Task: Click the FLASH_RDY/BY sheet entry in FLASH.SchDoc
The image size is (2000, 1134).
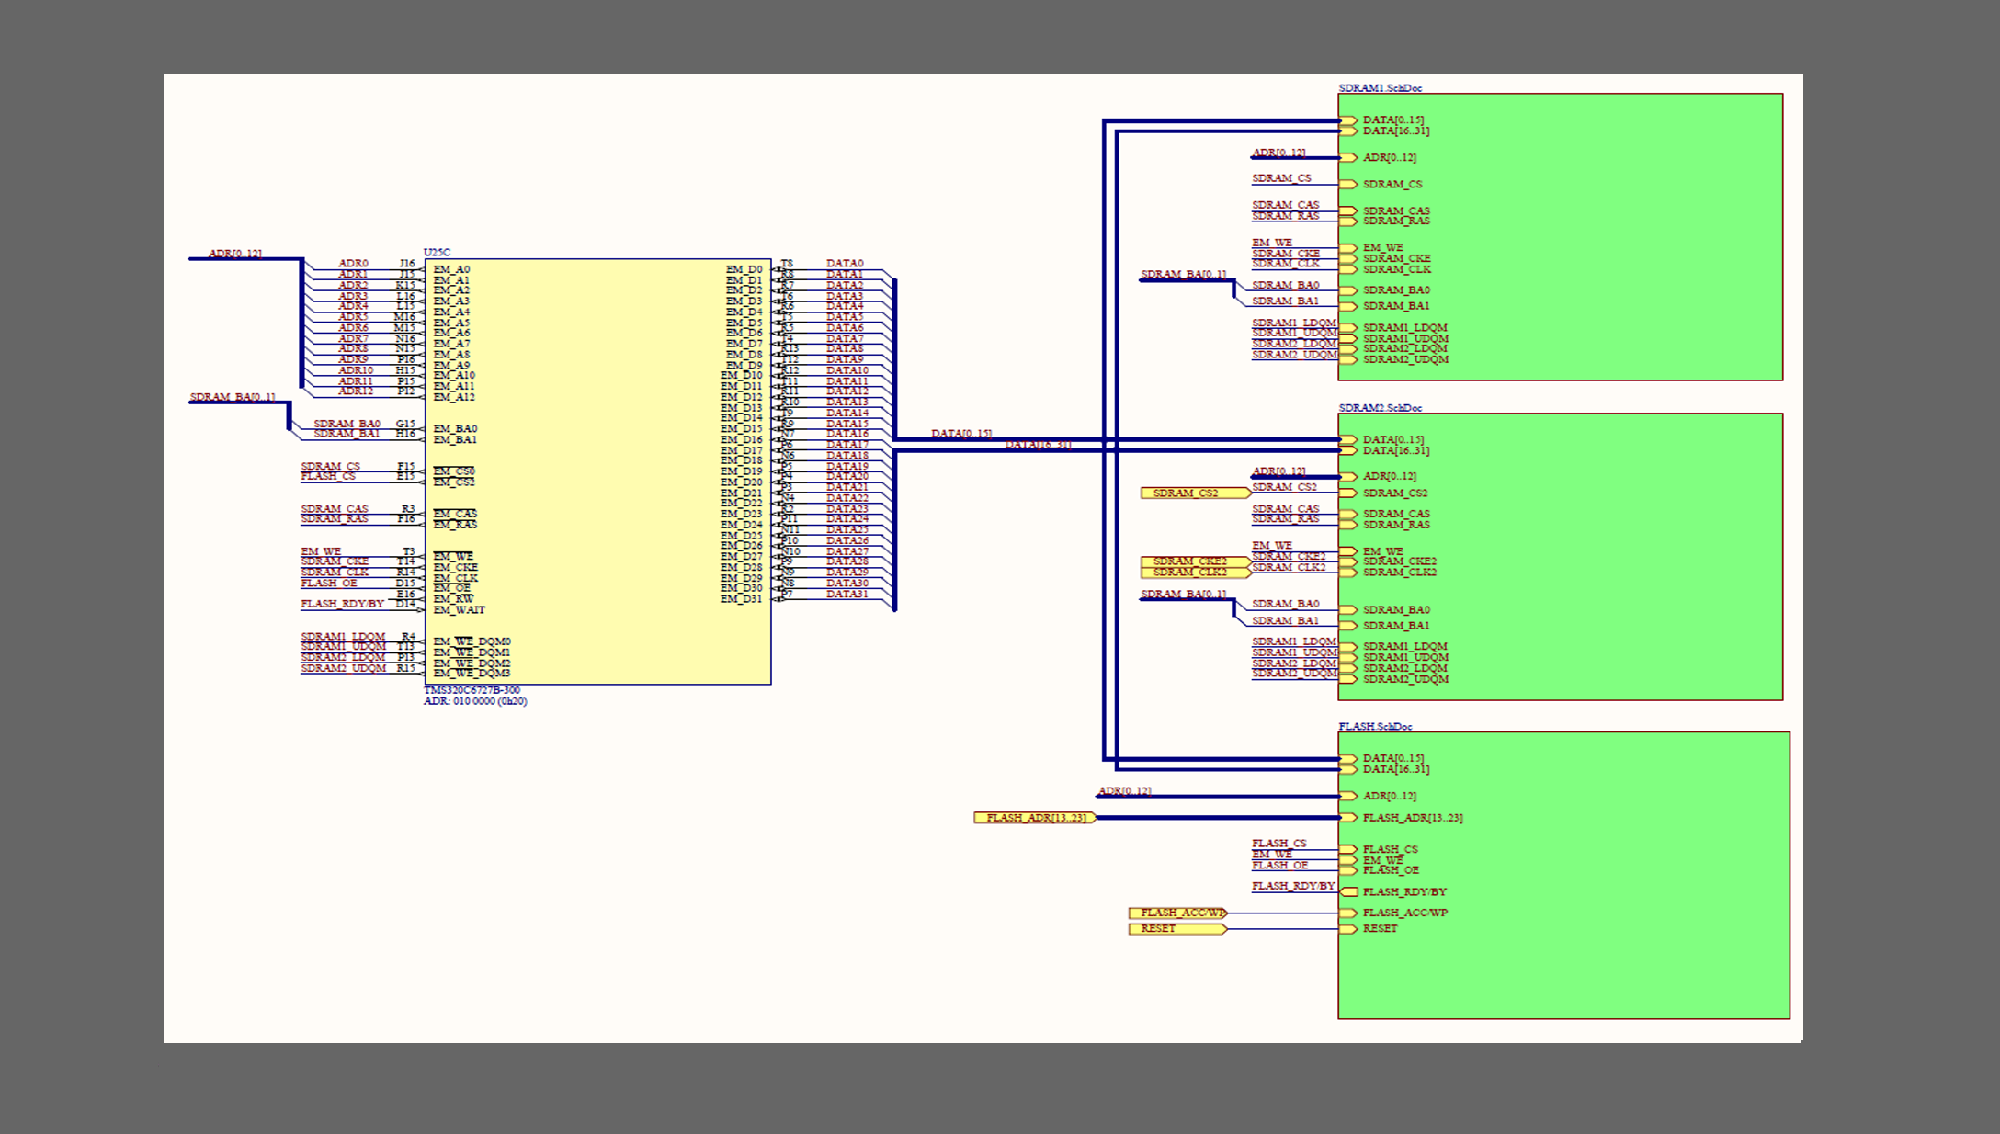Action: pyautogui.click(x=1394, y=892)
